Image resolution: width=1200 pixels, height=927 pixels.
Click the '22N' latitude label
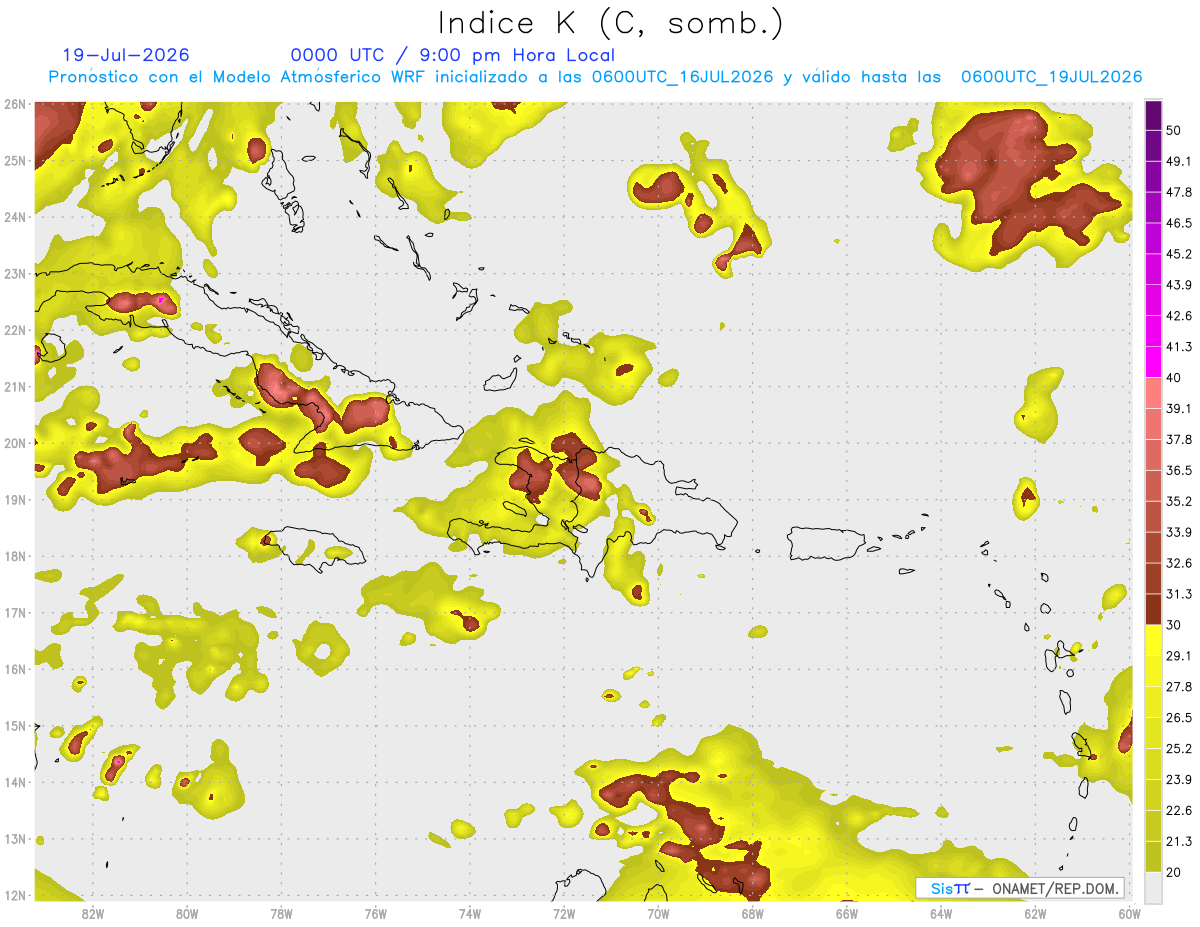[x=14, y=330]
